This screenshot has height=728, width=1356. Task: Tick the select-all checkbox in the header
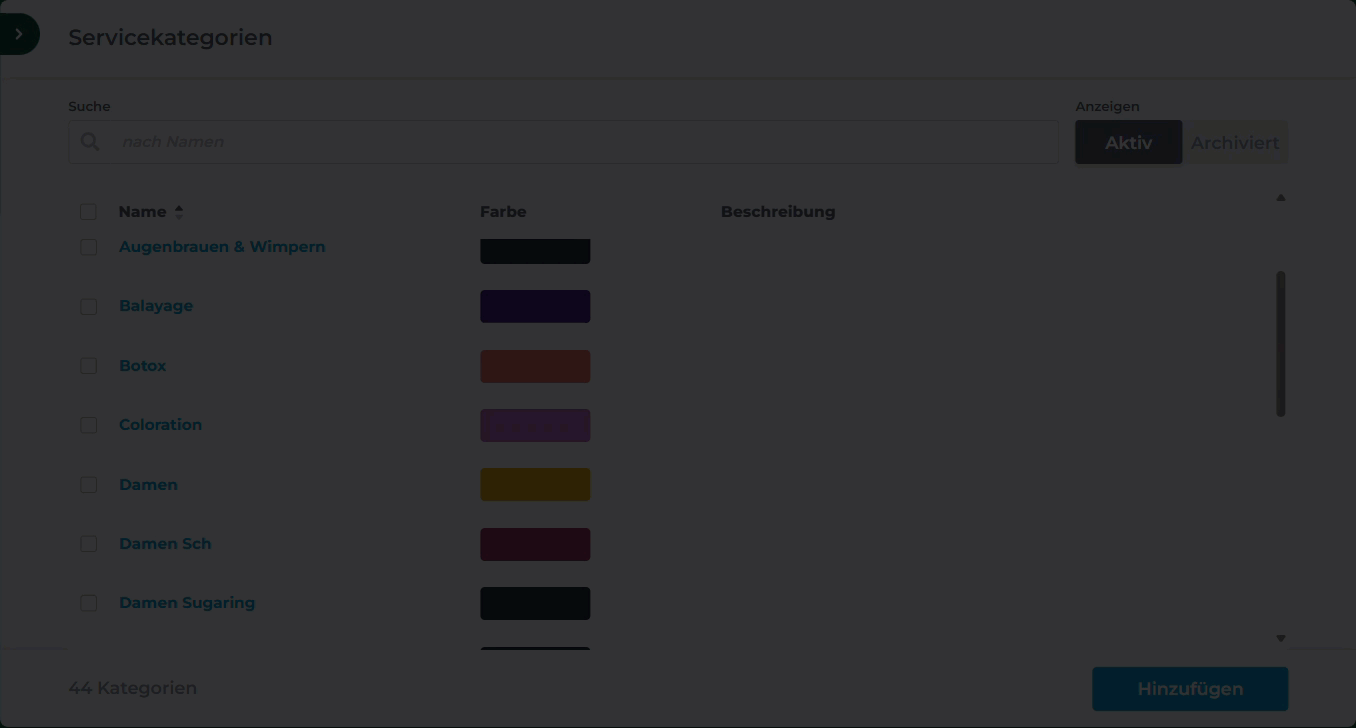pos(89,212)
